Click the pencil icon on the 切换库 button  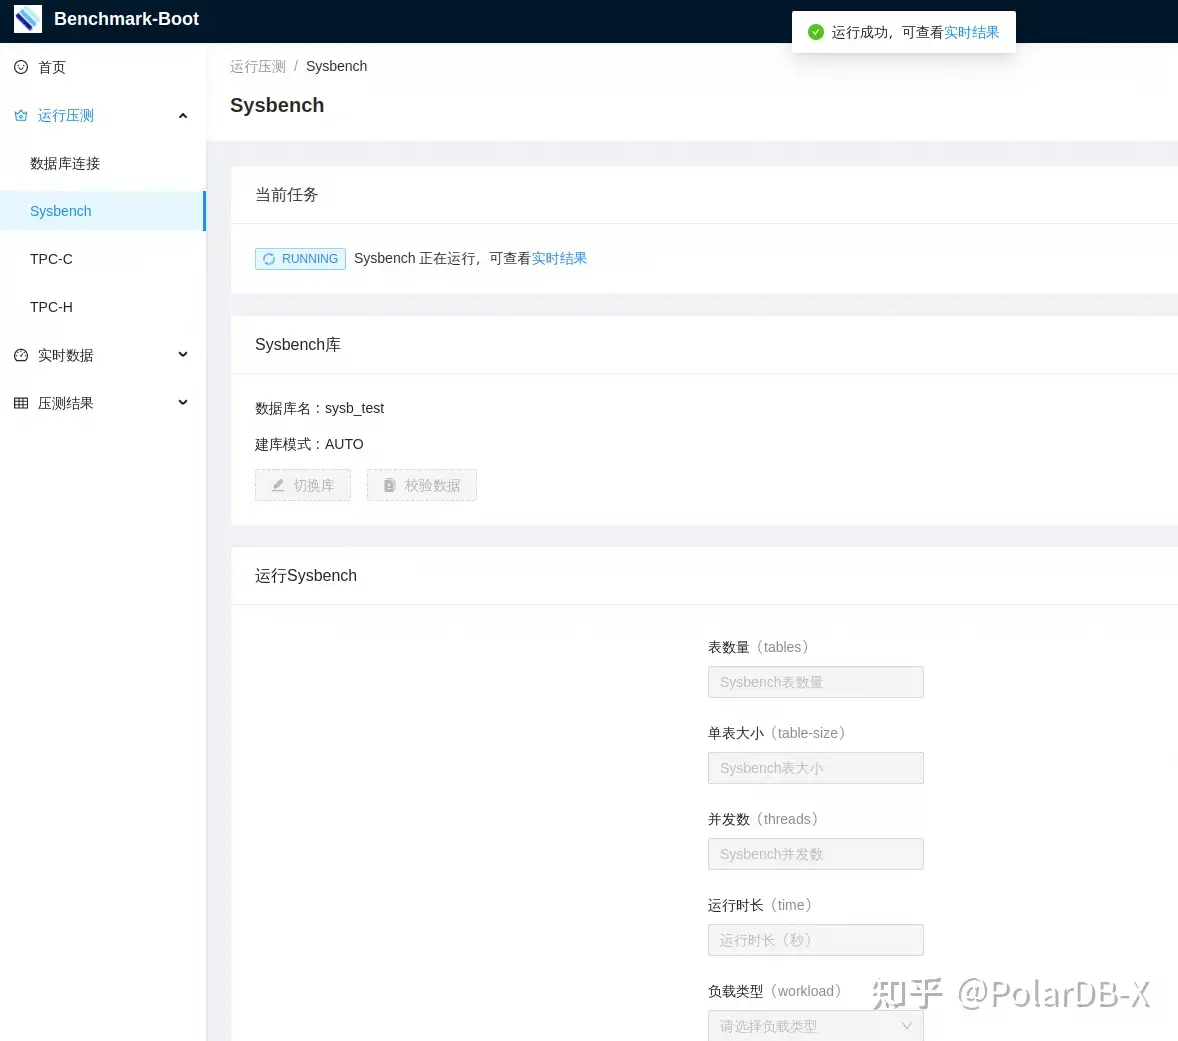(x=279, y=485)
